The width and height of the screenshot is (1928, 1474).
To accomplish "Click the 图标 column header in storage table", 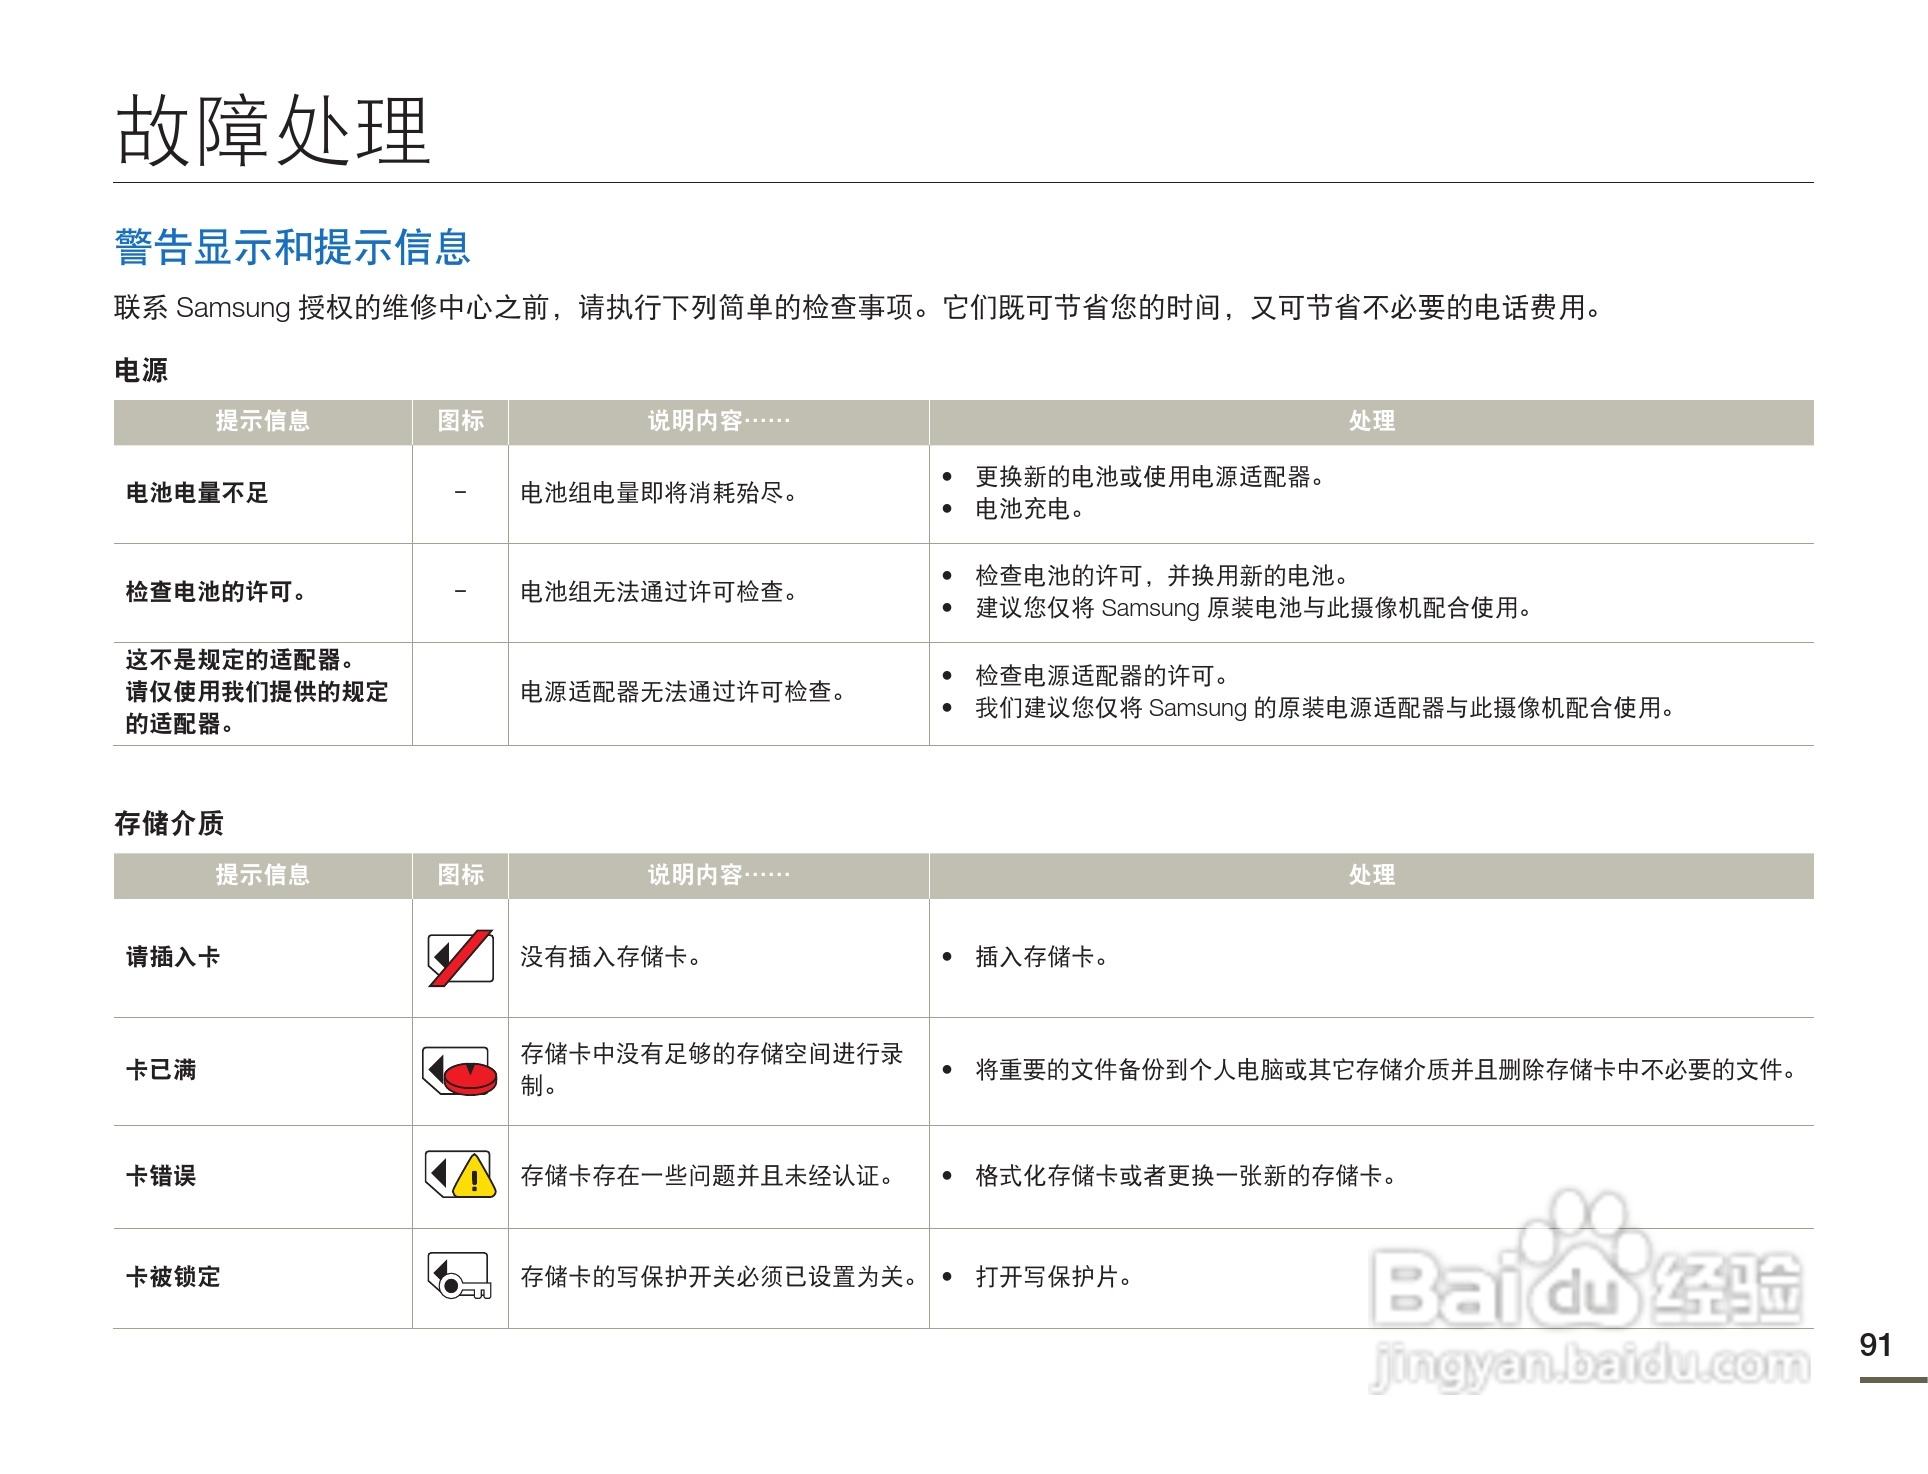I will pyautogui.click(x=460, y=875).
